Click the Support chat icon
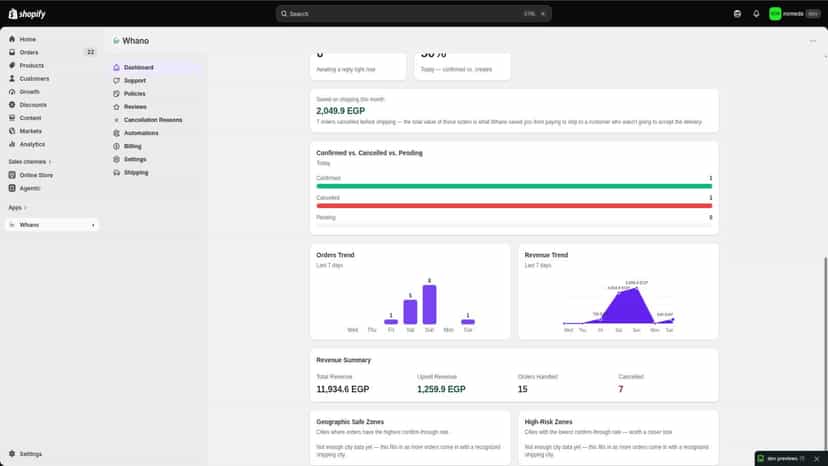This screenshot has height=466, width=828. tap(117, 81)
